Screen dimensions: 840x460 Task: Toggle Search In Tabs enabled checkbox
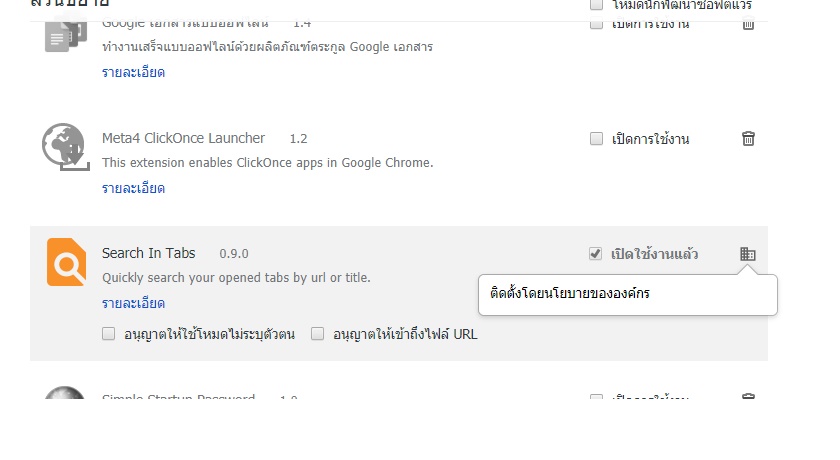coord(595,254)
